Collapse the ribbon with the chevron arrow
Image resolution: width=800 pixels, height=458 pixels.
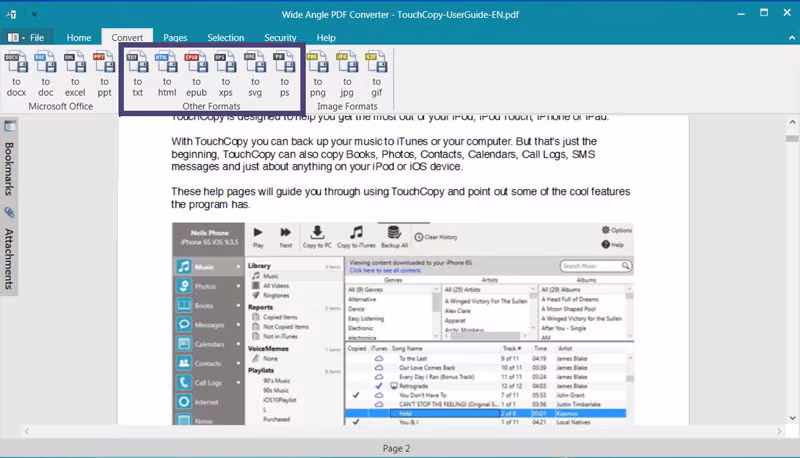click(791, 38)
